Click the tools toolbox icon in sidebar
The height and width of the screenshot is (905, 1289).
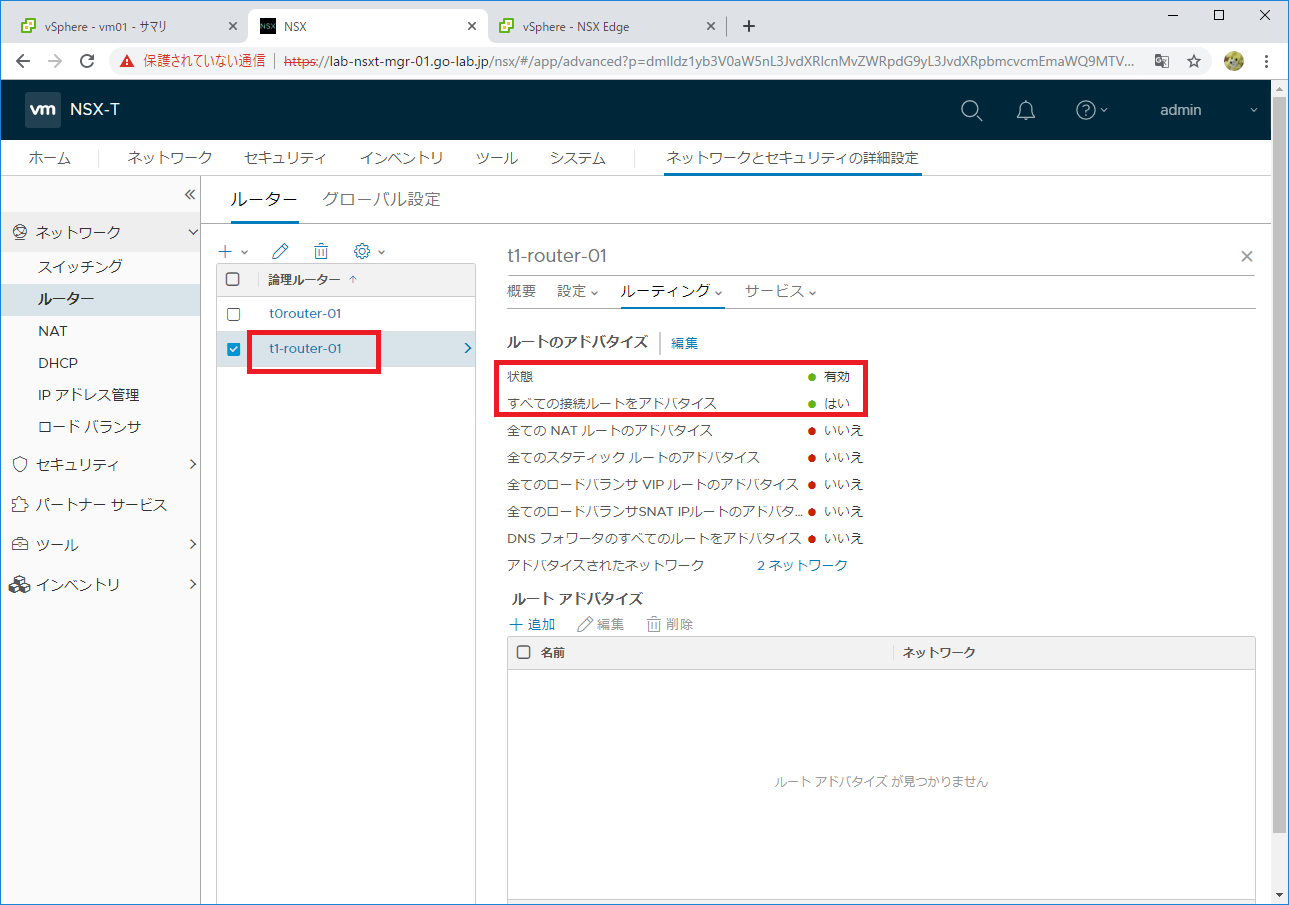pos(19,544)
